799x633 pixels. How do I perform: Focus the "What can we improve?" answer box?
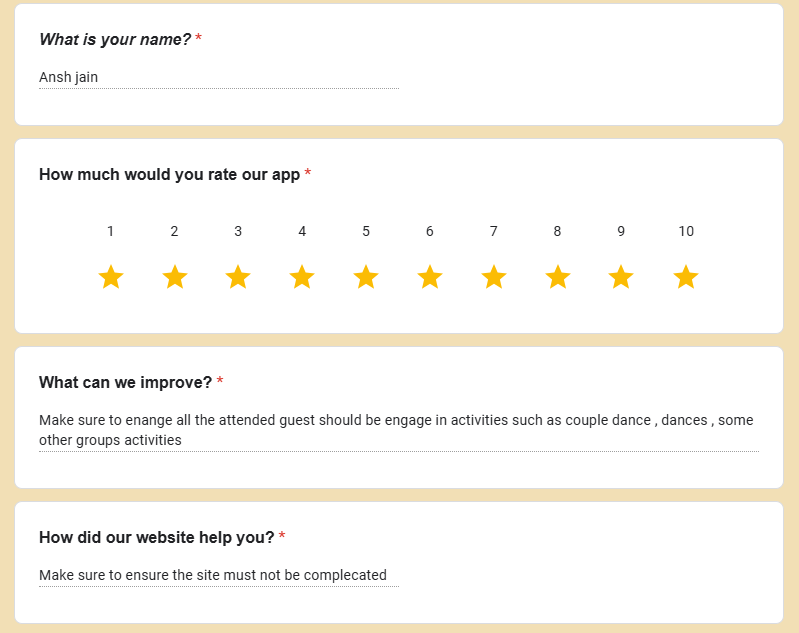click(398, 430)
